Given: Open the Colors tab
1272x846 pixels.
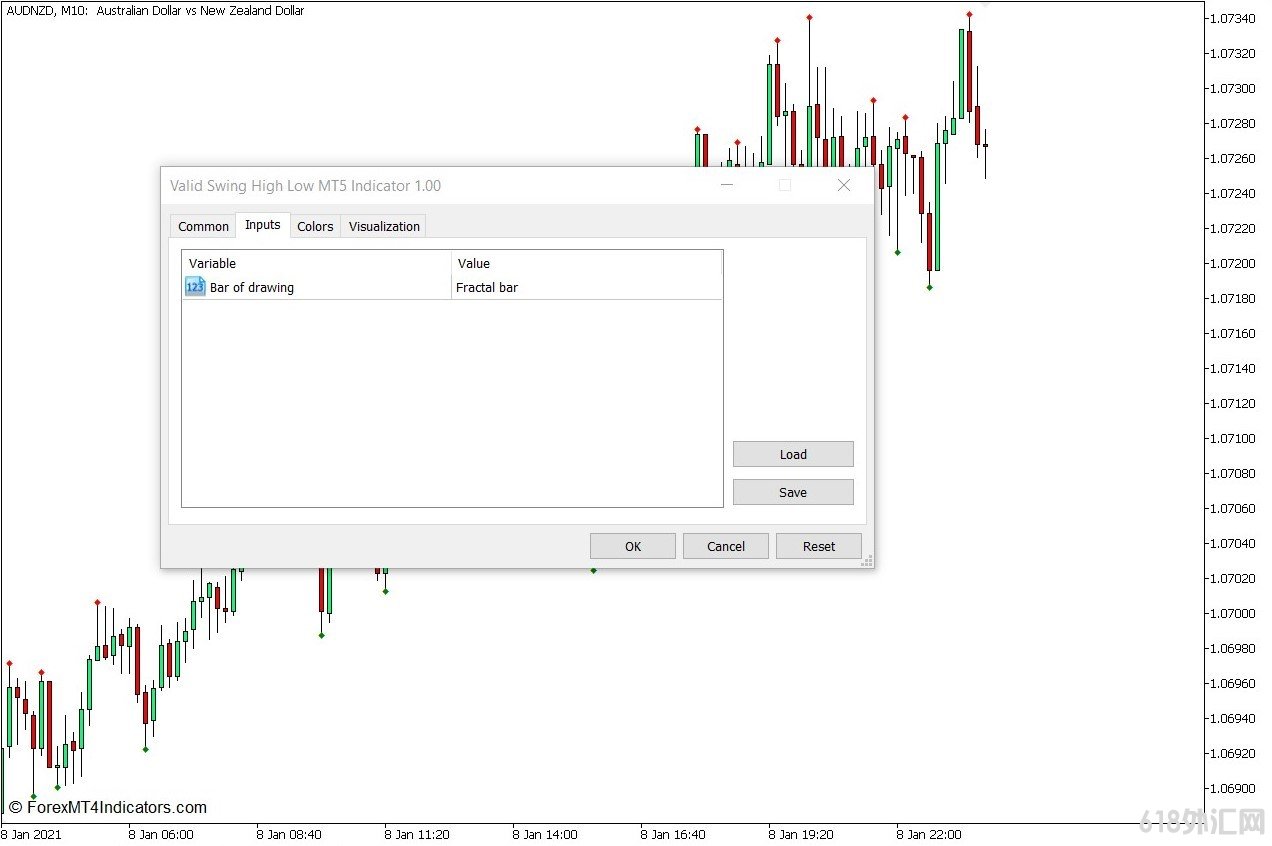Looking at the screenshot, I should pos(315,226).
